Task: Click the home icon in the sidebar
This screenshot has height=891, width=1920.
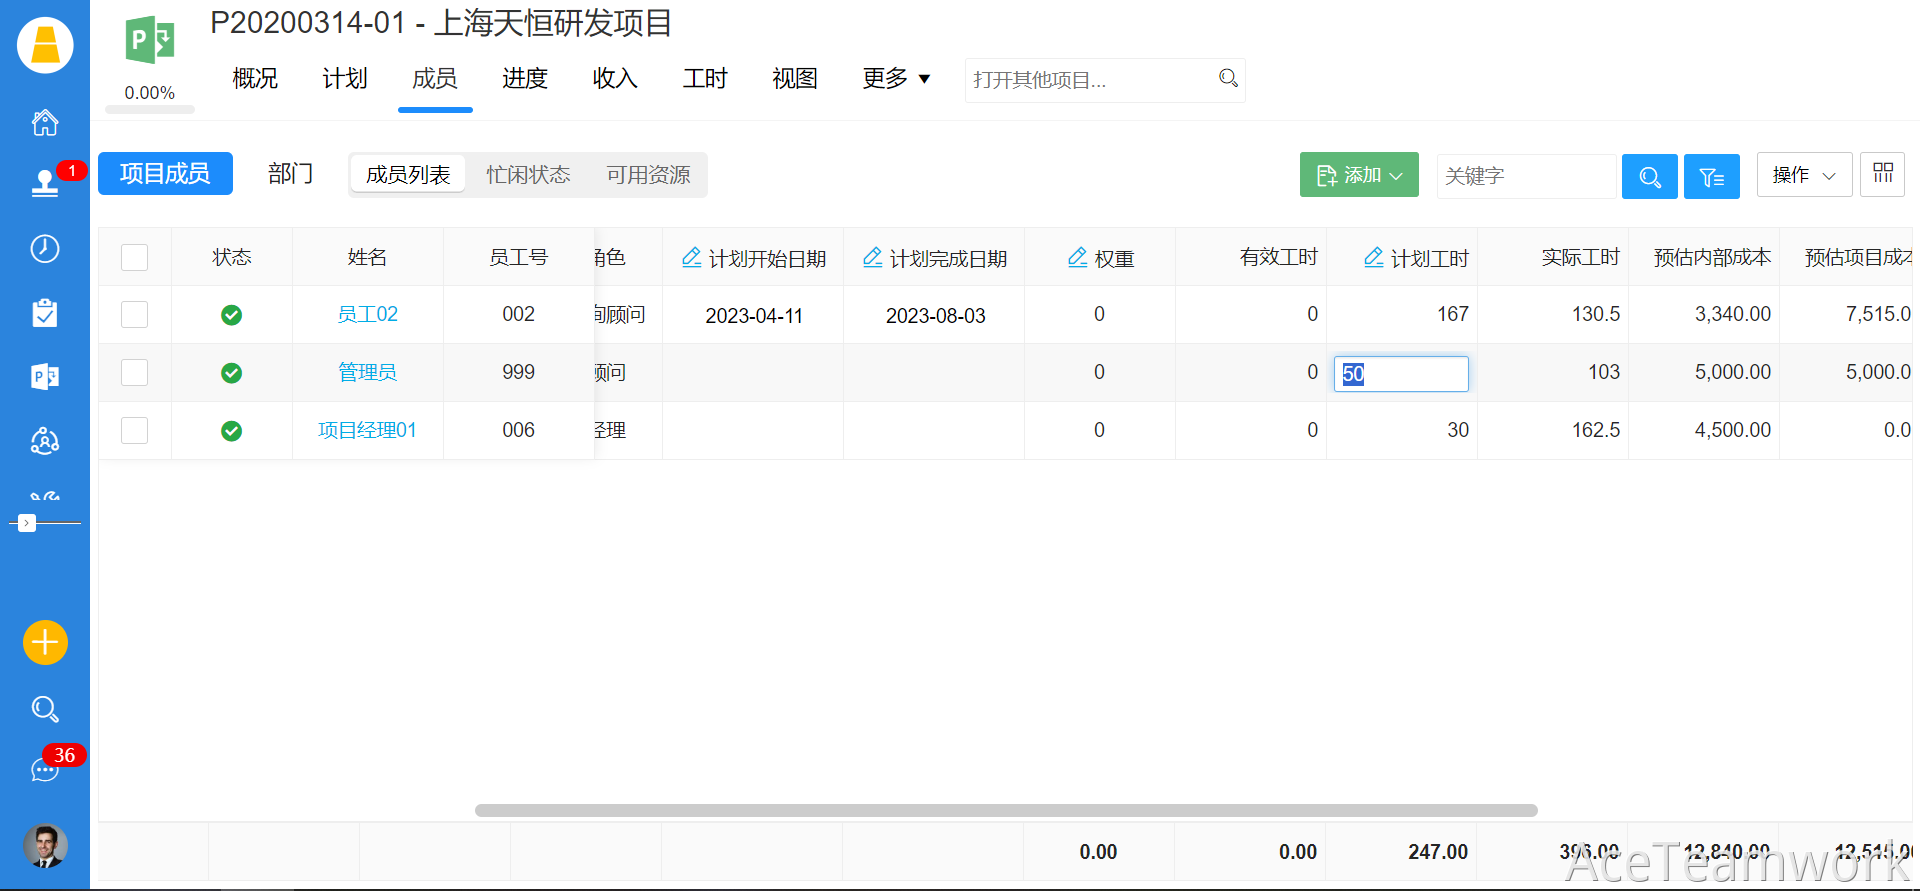Action: pyautogui.click(x=45, y=123)
